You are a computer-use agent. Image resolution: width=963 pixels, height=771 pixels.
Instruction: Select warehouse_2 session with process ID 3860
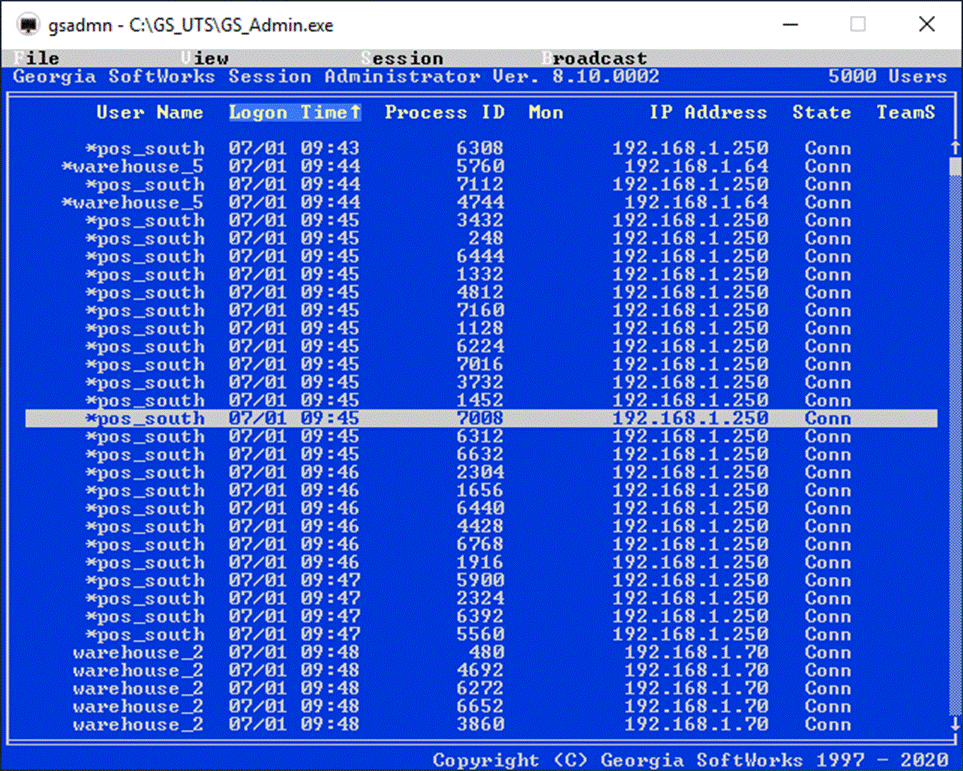[x=482, y=725]
